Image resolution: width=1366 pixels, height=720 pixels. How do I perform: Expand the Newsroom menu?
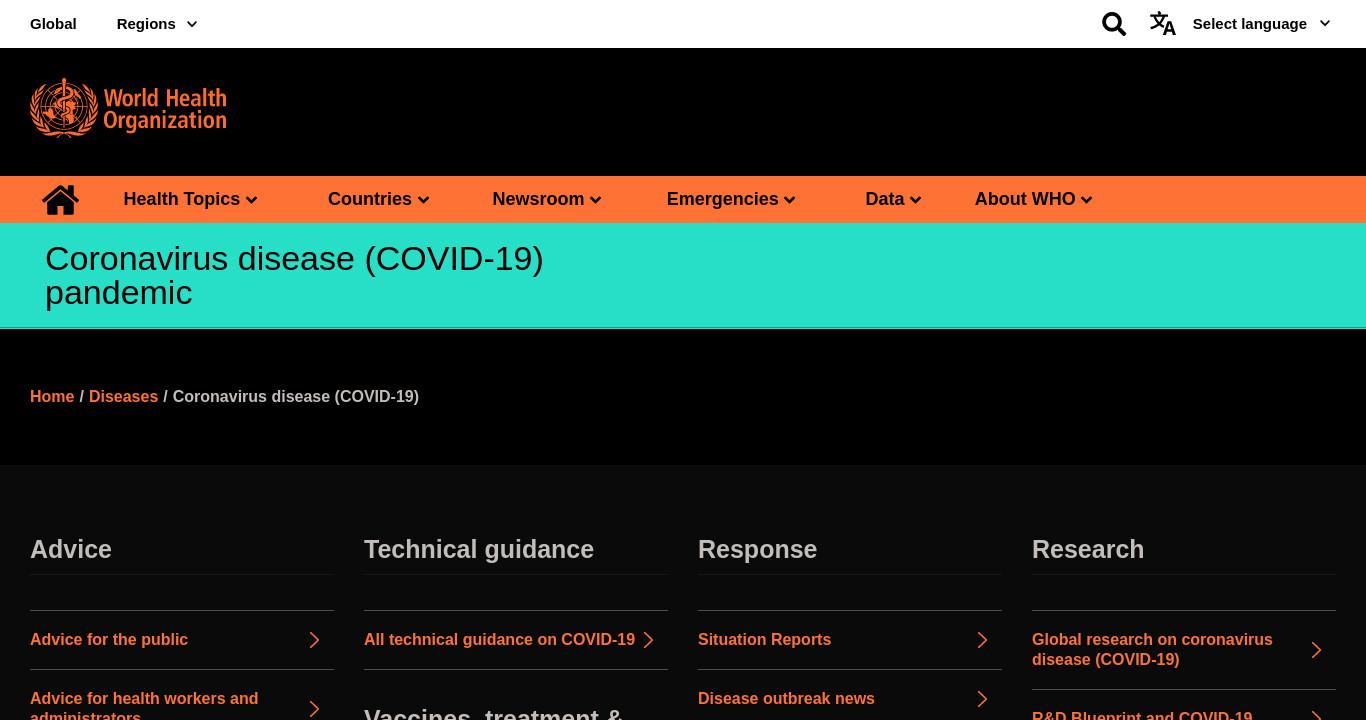546,199
